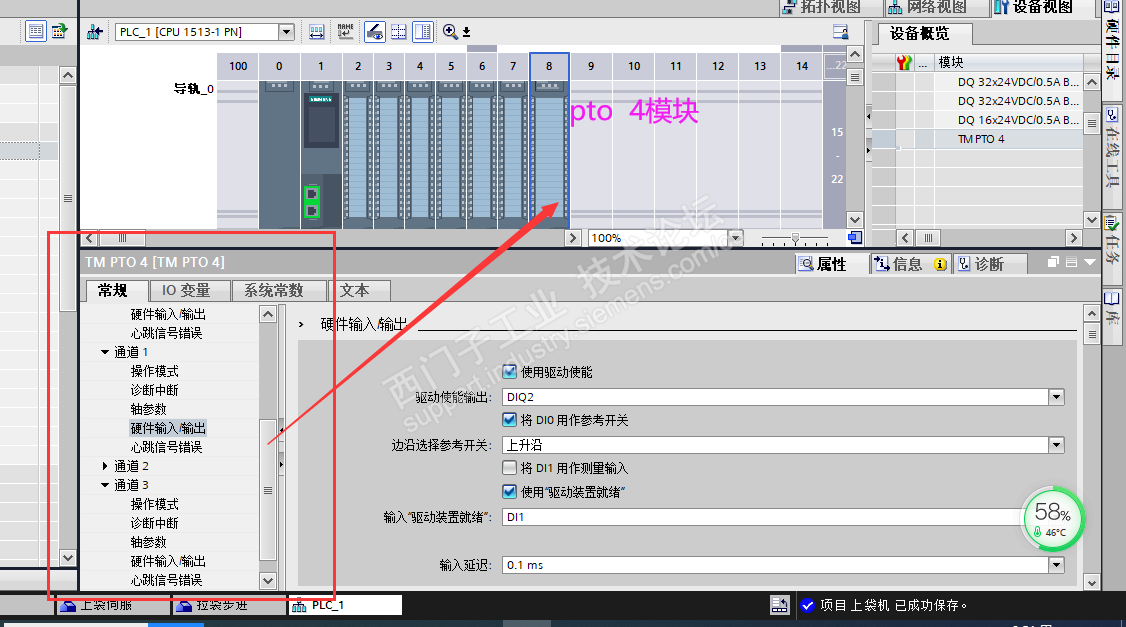The image size is (1126, 627).
Task: Open the Online tools side panel
Action: click(1112, 147)
